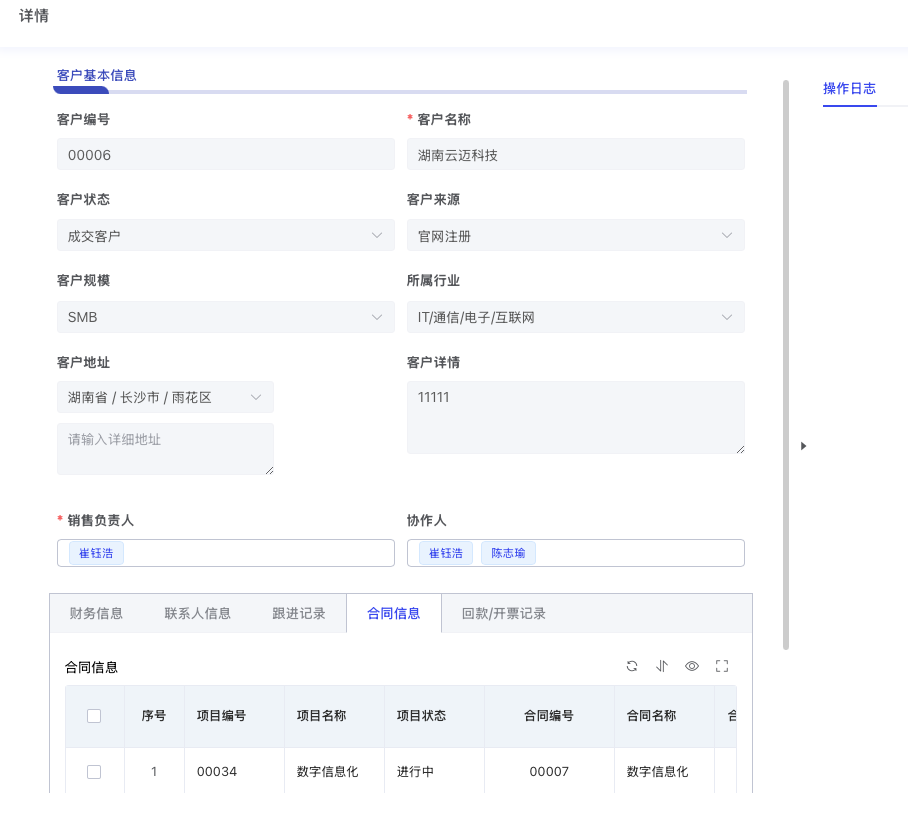Click the 崔钰浩 tag in 销售负责人
The image size is (908, 827).
click(96, 553)
